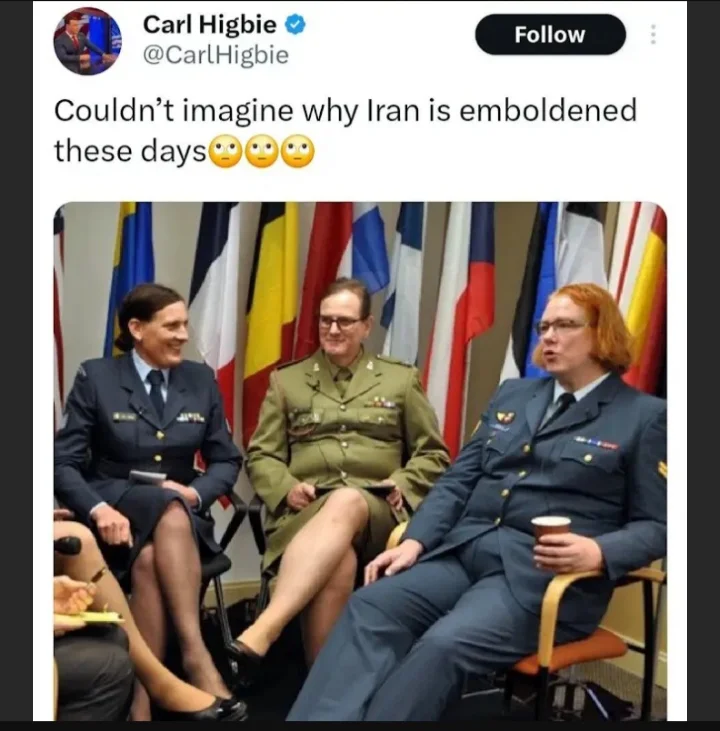Click the paper coffee cup in the photo
The image size is (720, 731).
click(x=551, y=541)
